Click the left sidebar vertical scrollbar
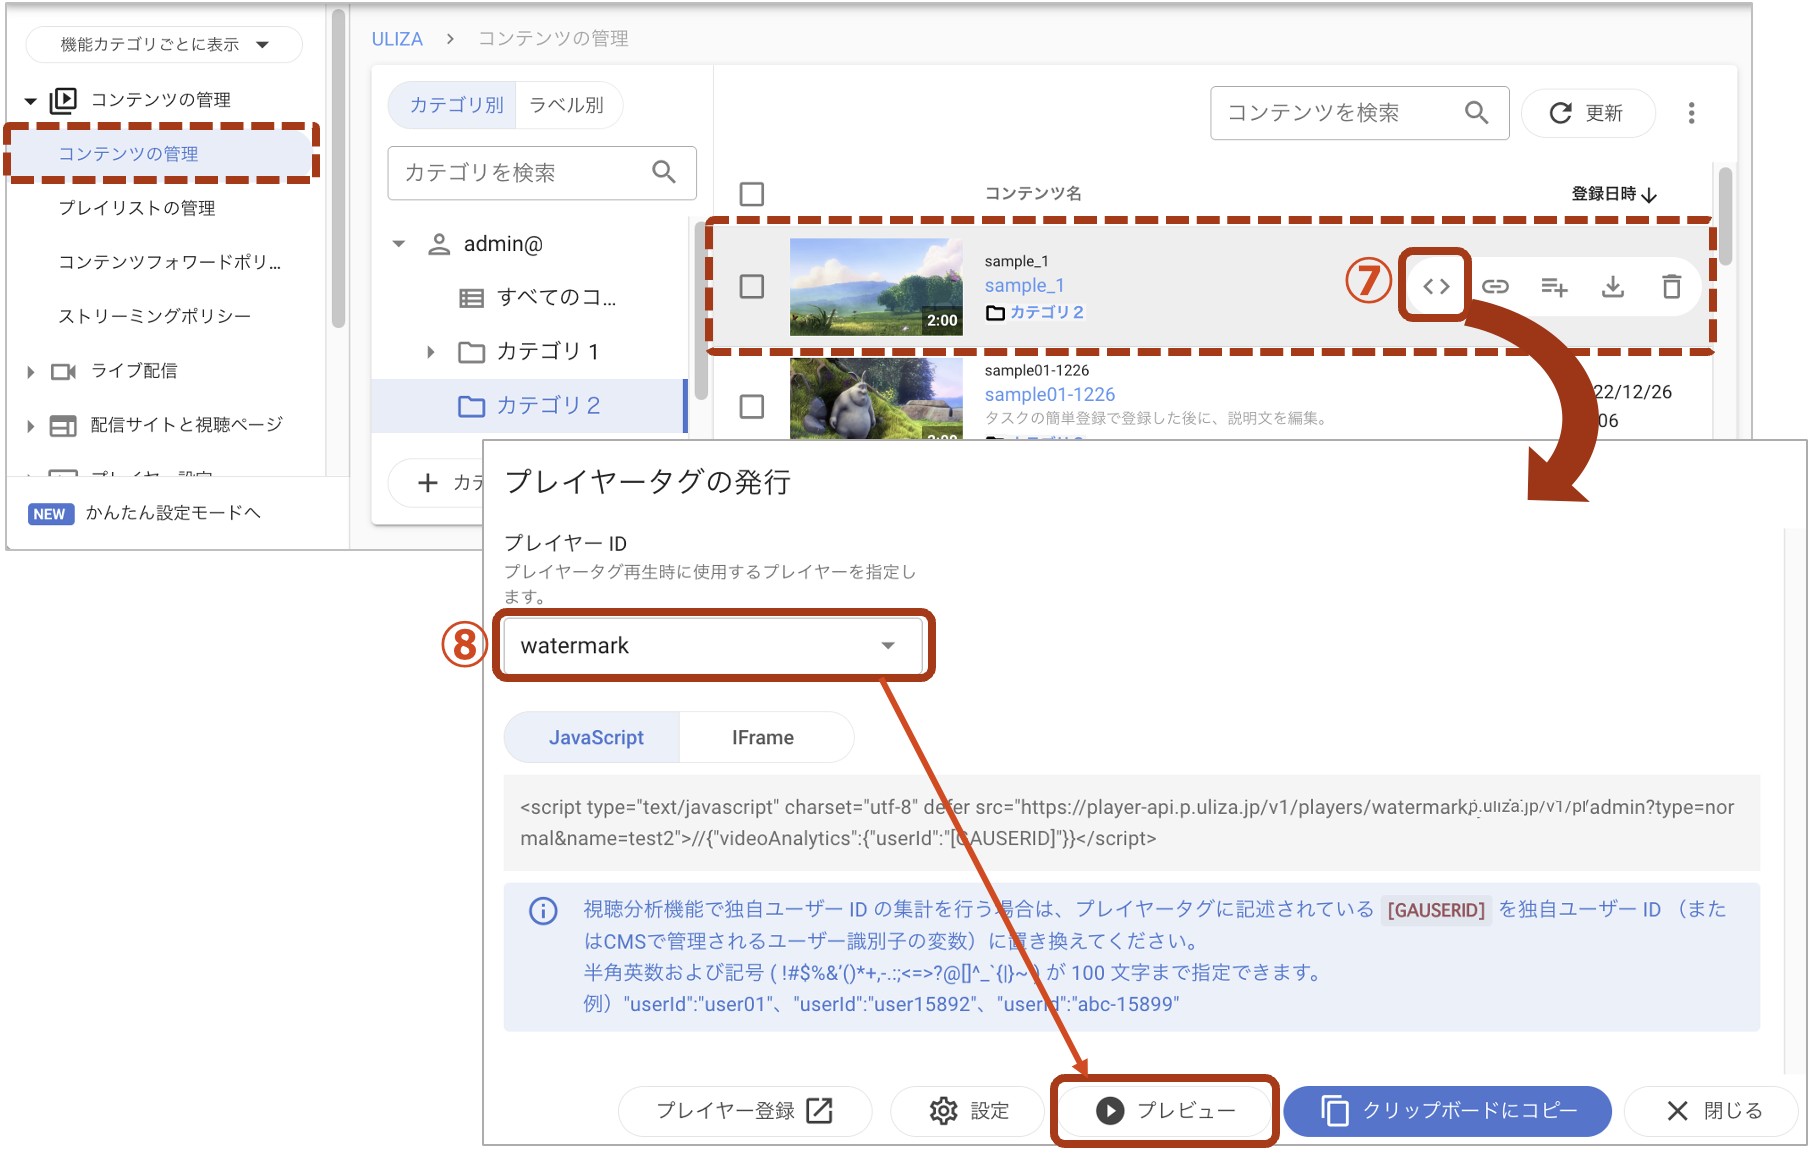Image resolution: width=1816 pixels, height=1152 pixels. tap(339, 168)
